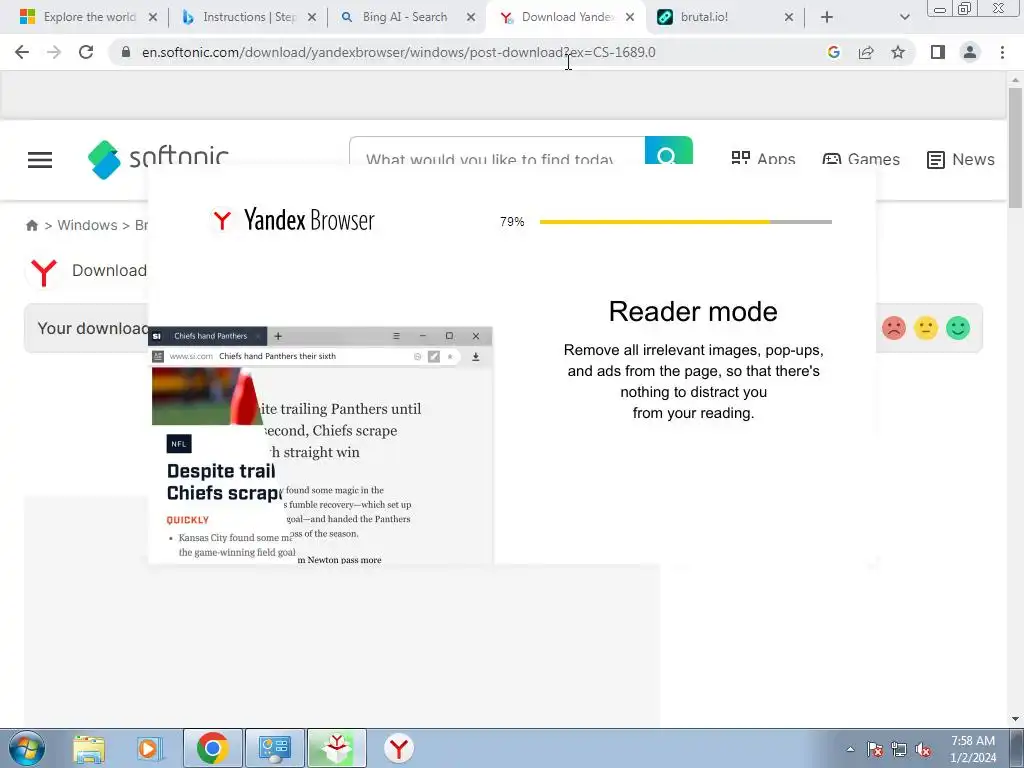Click the browser back arrow
Image resolution: width=1024 pixels, height=768 pixels.
coord(22,52)
